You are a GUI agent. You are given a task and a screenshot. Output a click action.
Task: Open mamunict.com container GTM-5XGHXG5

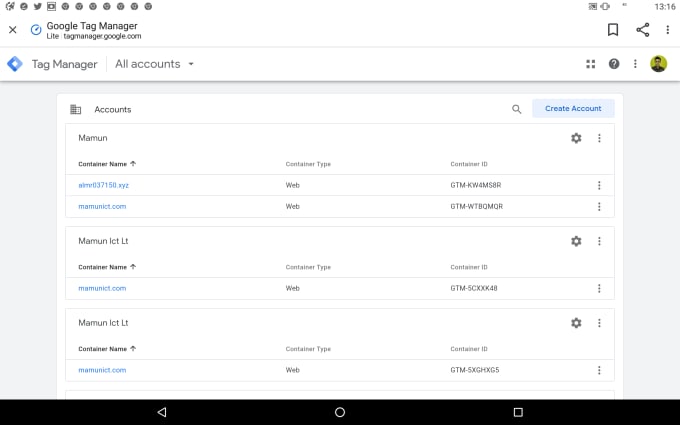point(102,370)
